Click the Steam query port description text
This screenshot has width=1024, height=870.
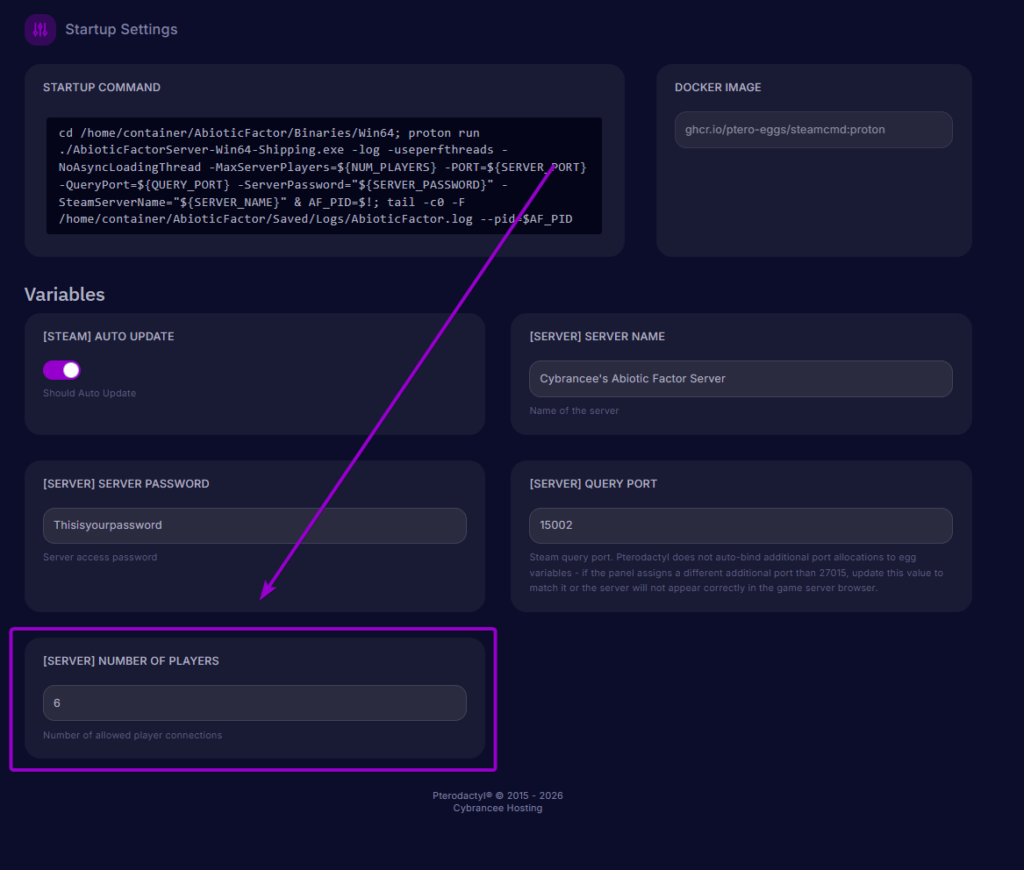click(x=736, y=573)
